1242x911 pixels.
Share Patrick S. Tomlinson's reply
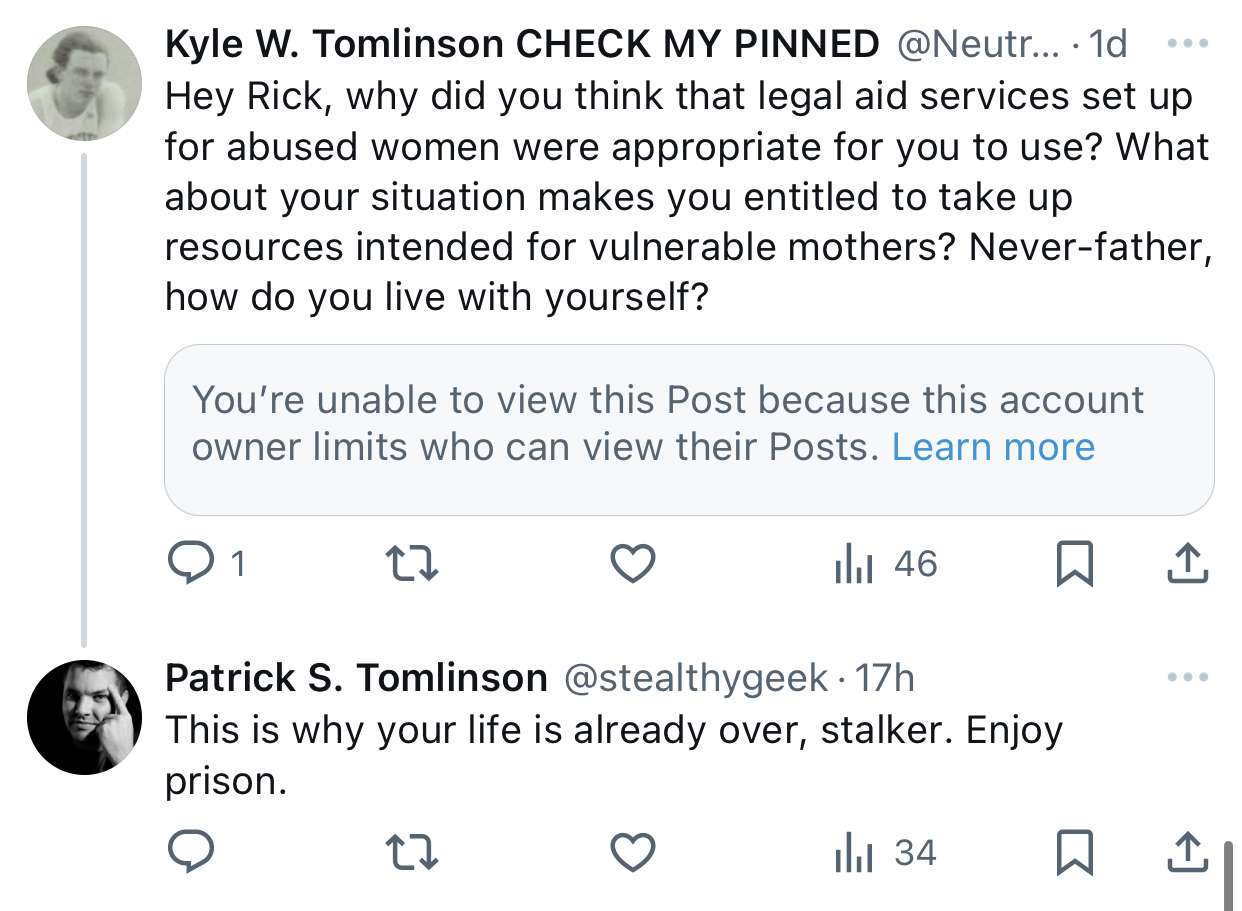(x=1188, y=853)
